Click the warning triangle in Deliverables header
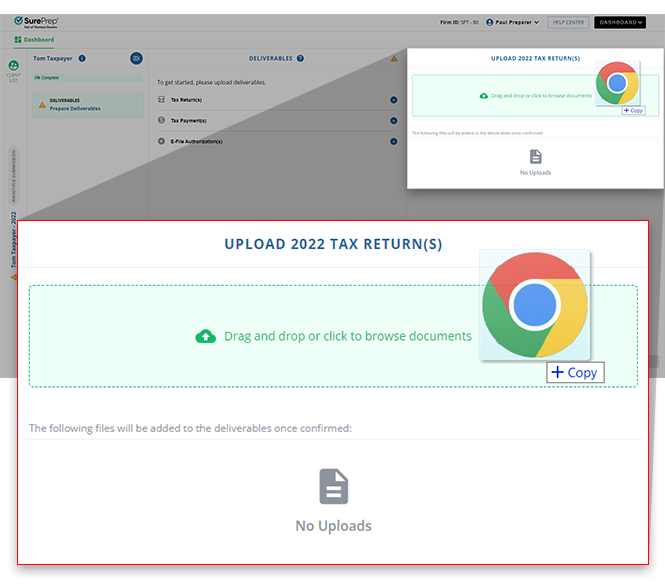The height and width of the screenshot is (587, 665). click(394, 59)
